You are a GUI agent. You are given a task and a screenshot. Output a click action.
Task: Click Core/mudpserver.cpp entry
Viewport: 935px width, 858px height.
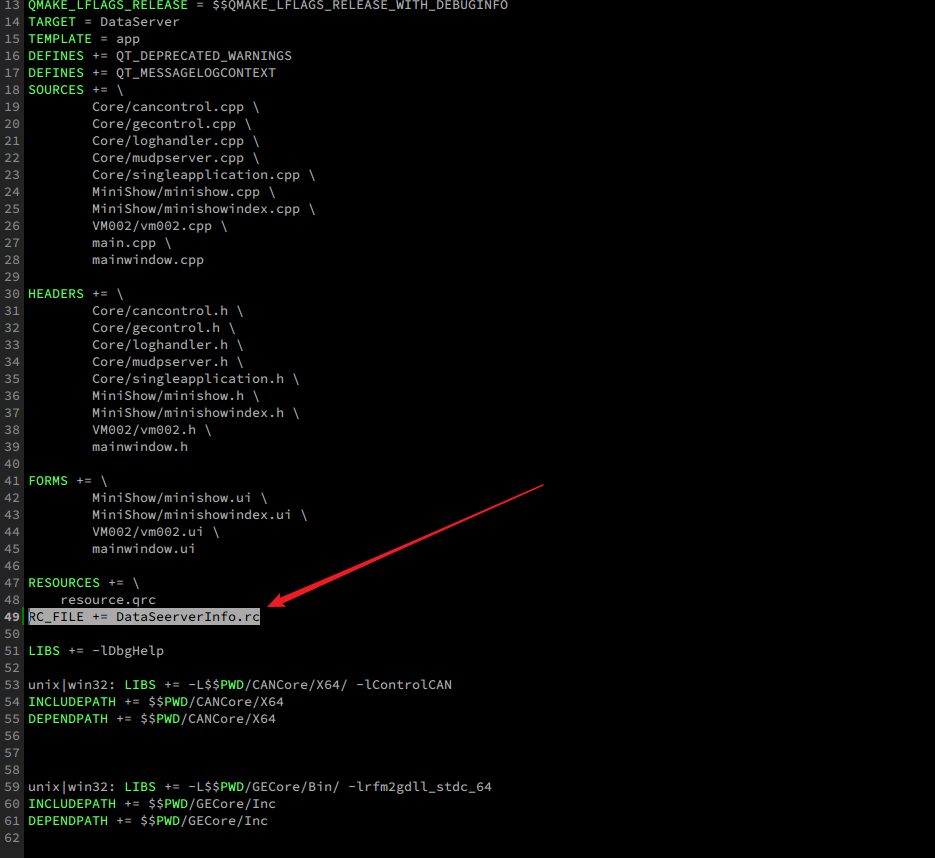(175, 158)
